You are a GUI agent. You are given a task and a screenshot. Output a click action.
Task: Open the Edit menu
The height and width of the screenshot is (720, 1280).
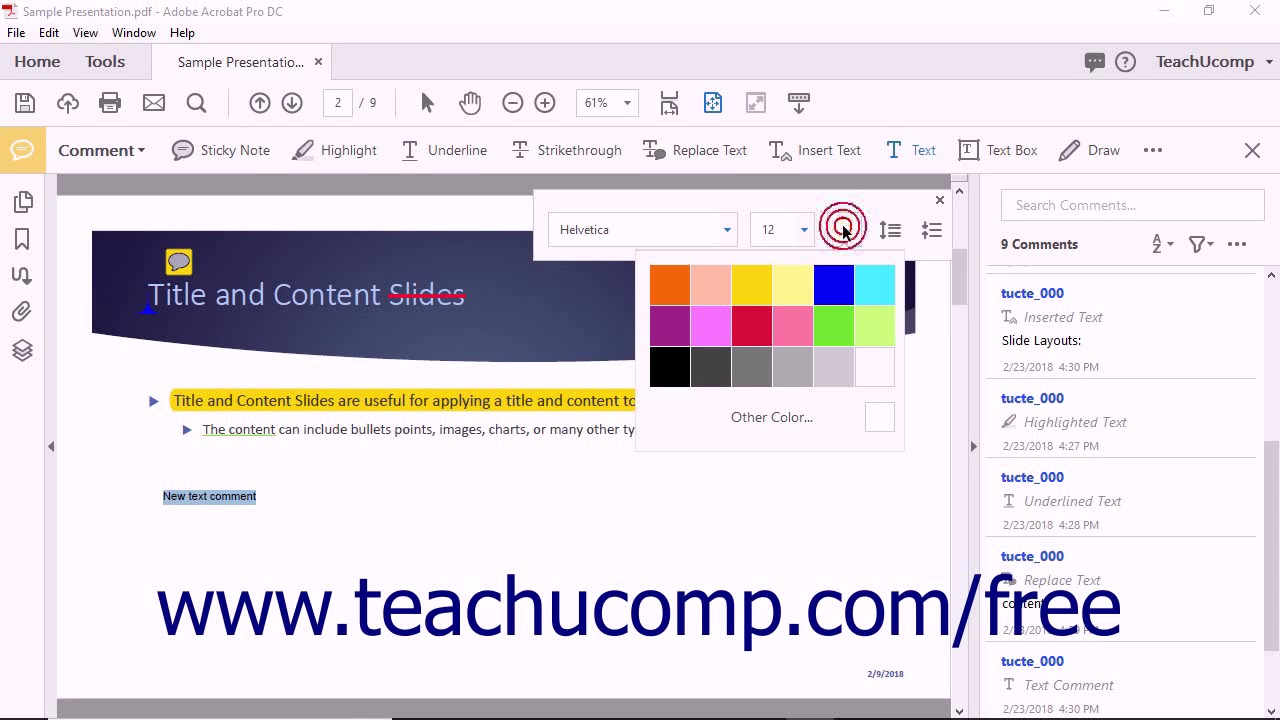click(49, 33)
